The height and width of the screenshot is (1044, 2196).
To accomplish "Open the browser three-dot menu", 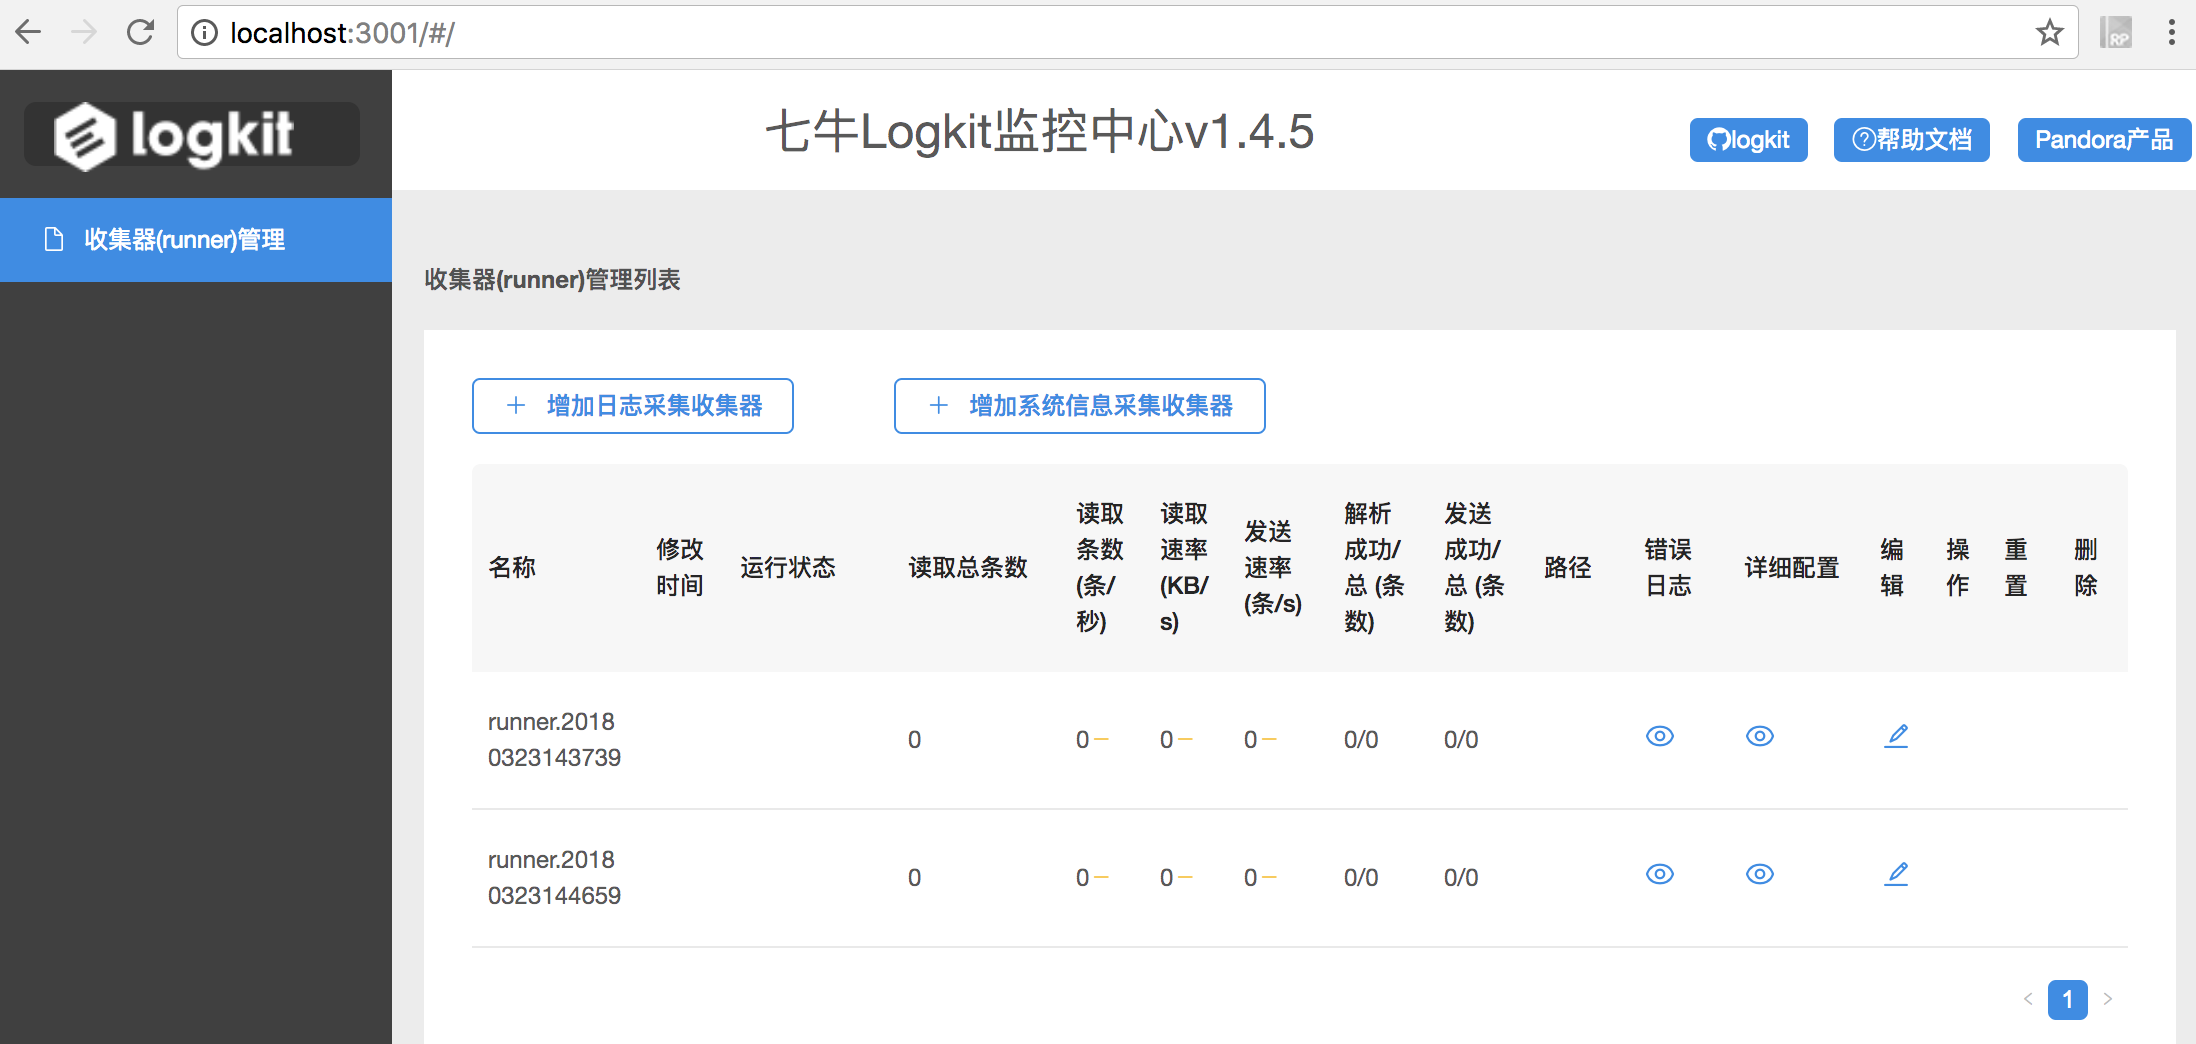I will point(2171,31).
